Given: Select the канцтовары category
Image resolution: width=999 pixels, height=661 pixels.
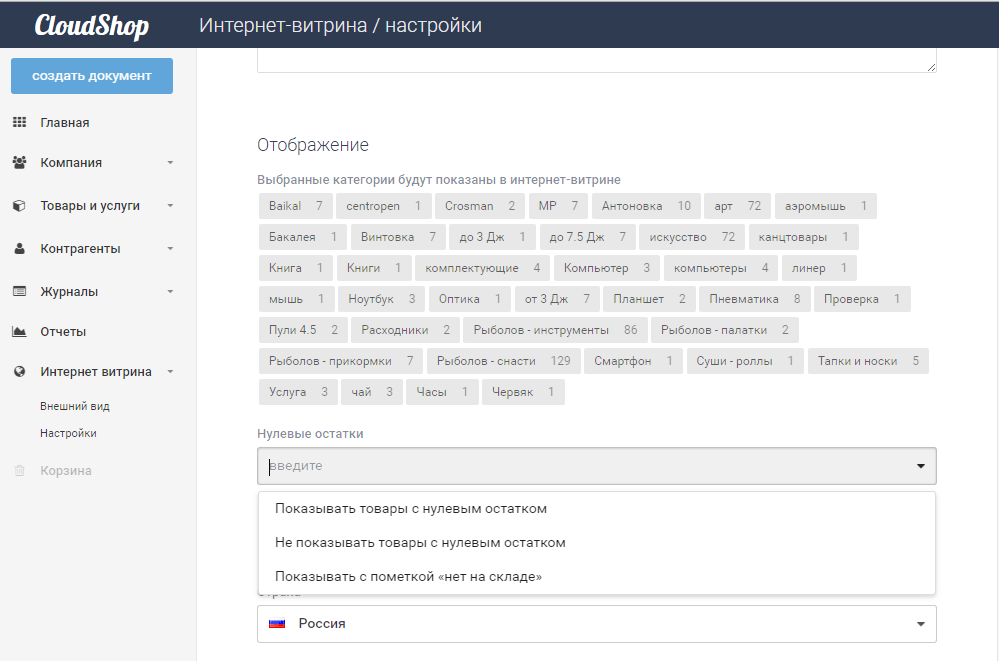Looking at the screenshot, I should click(x=803, y=237).
